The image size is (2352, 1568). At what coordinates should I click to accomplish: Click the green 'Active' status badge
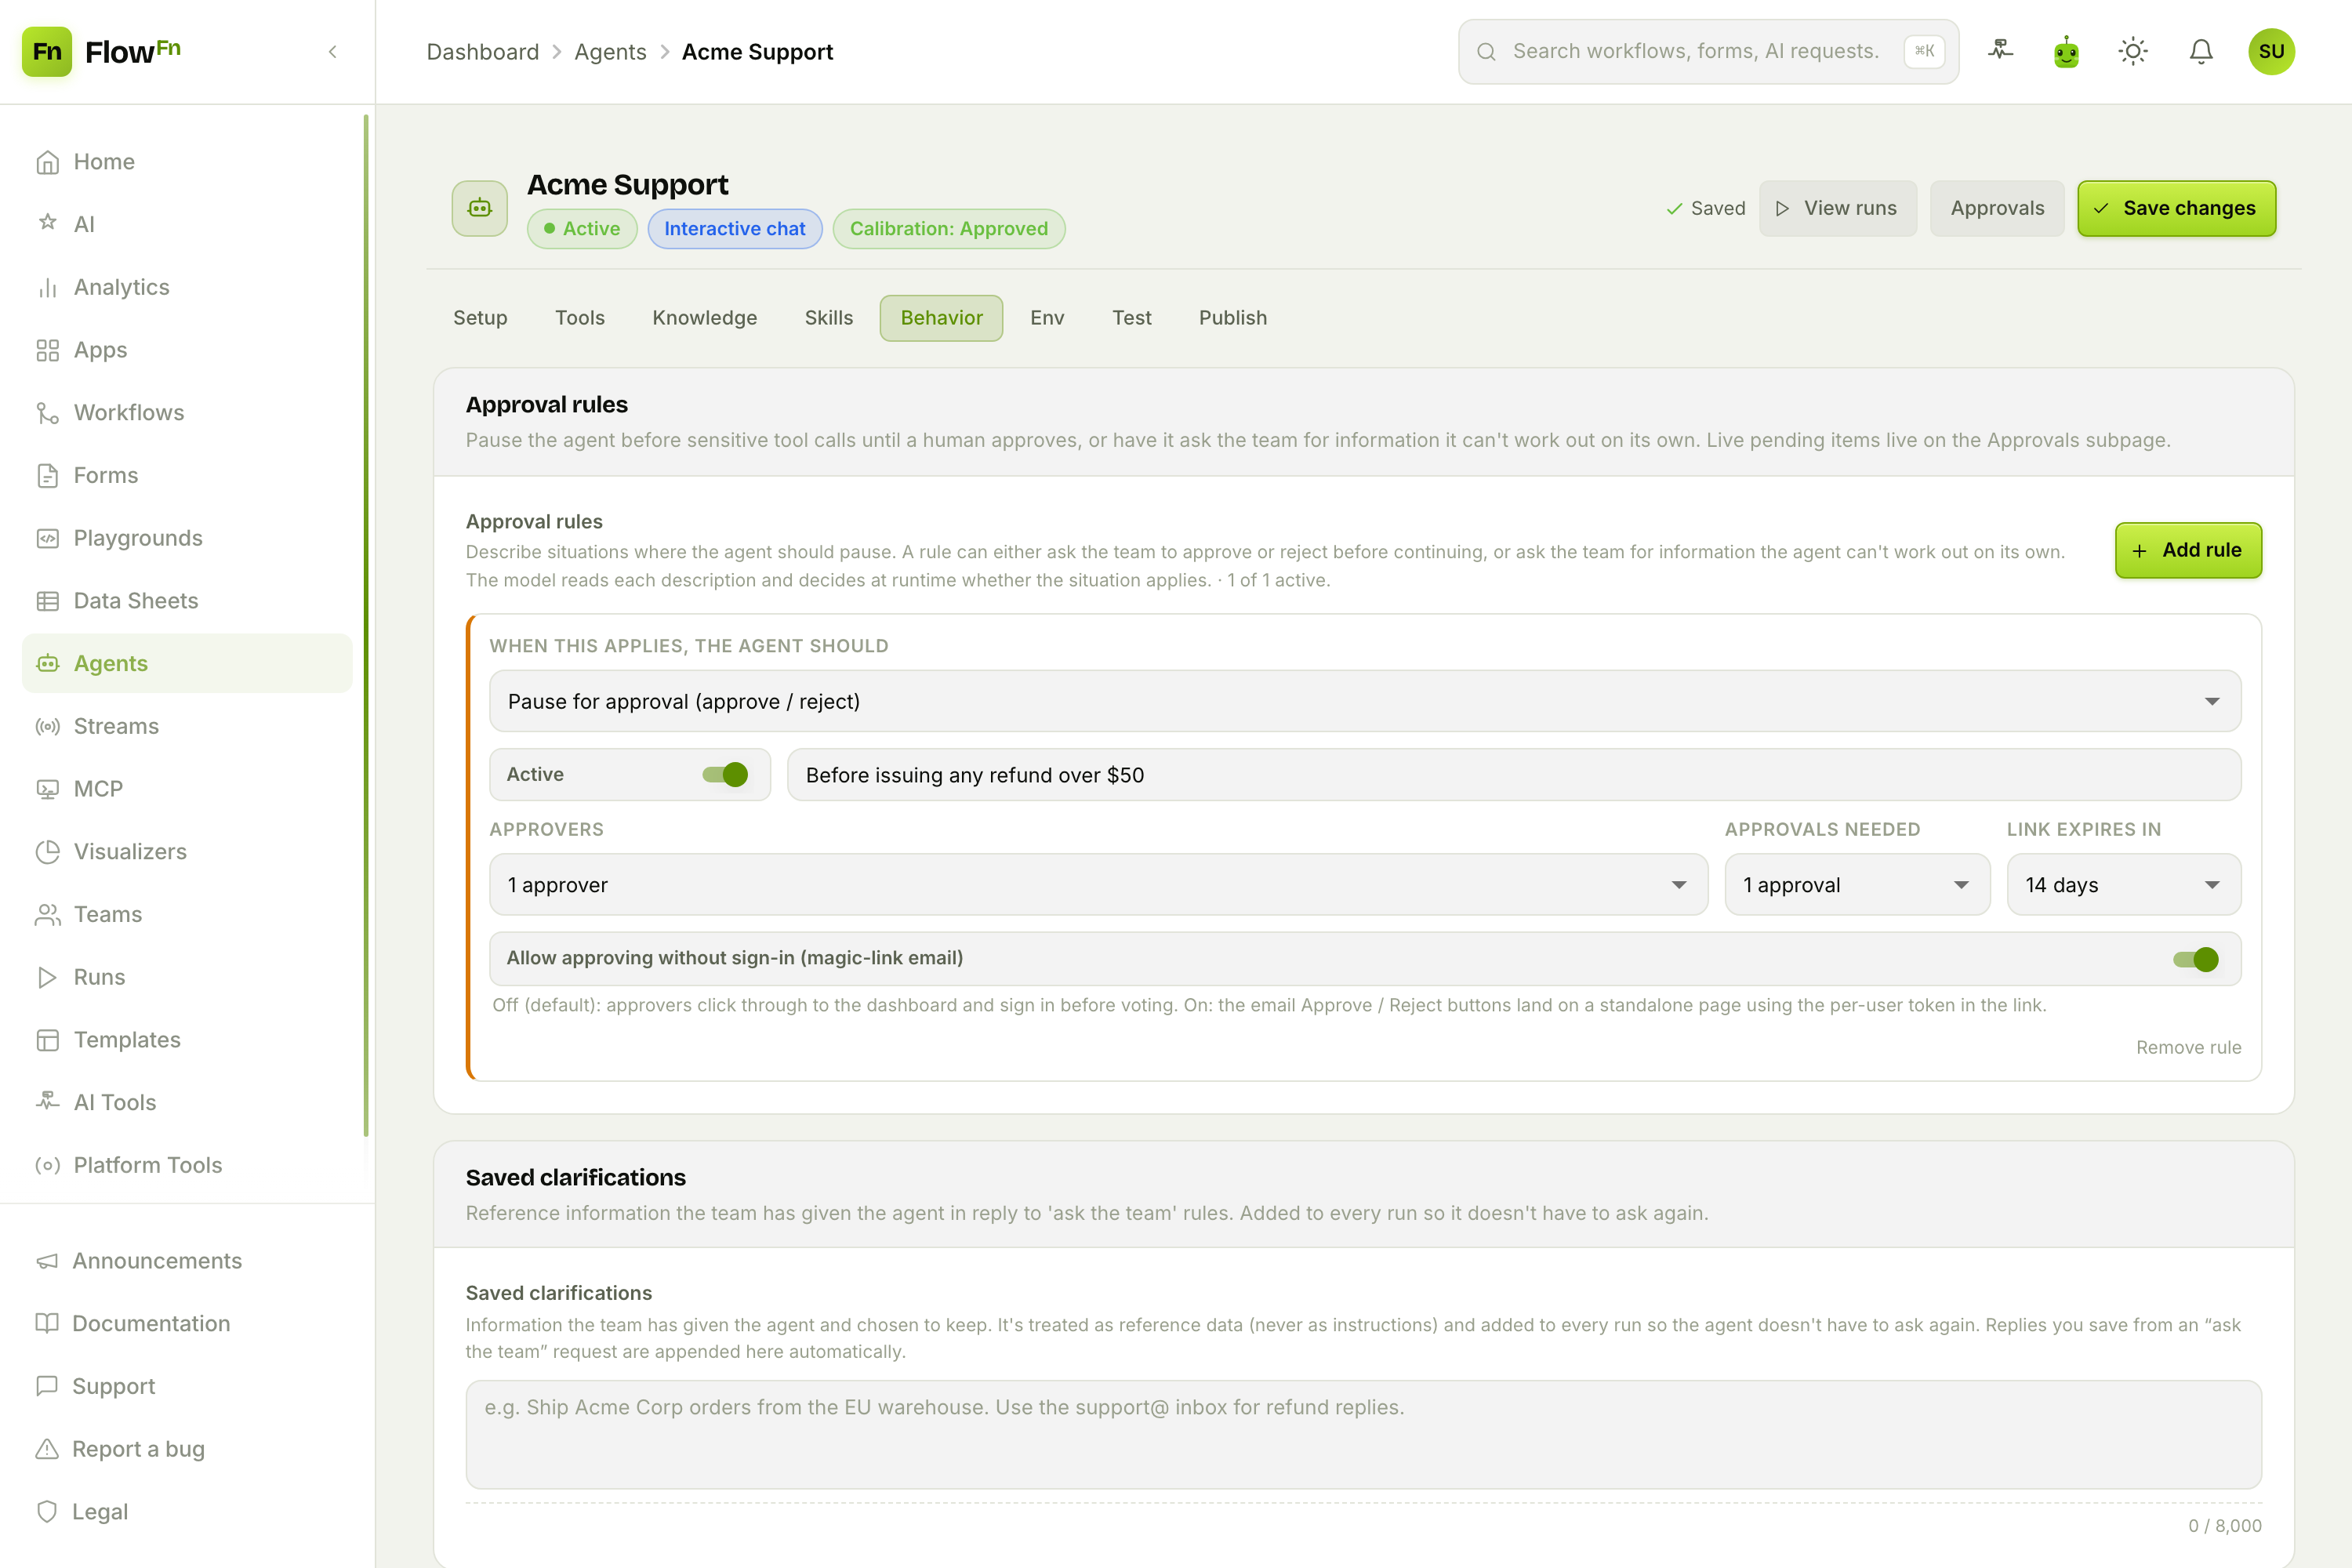coord(582,228)
